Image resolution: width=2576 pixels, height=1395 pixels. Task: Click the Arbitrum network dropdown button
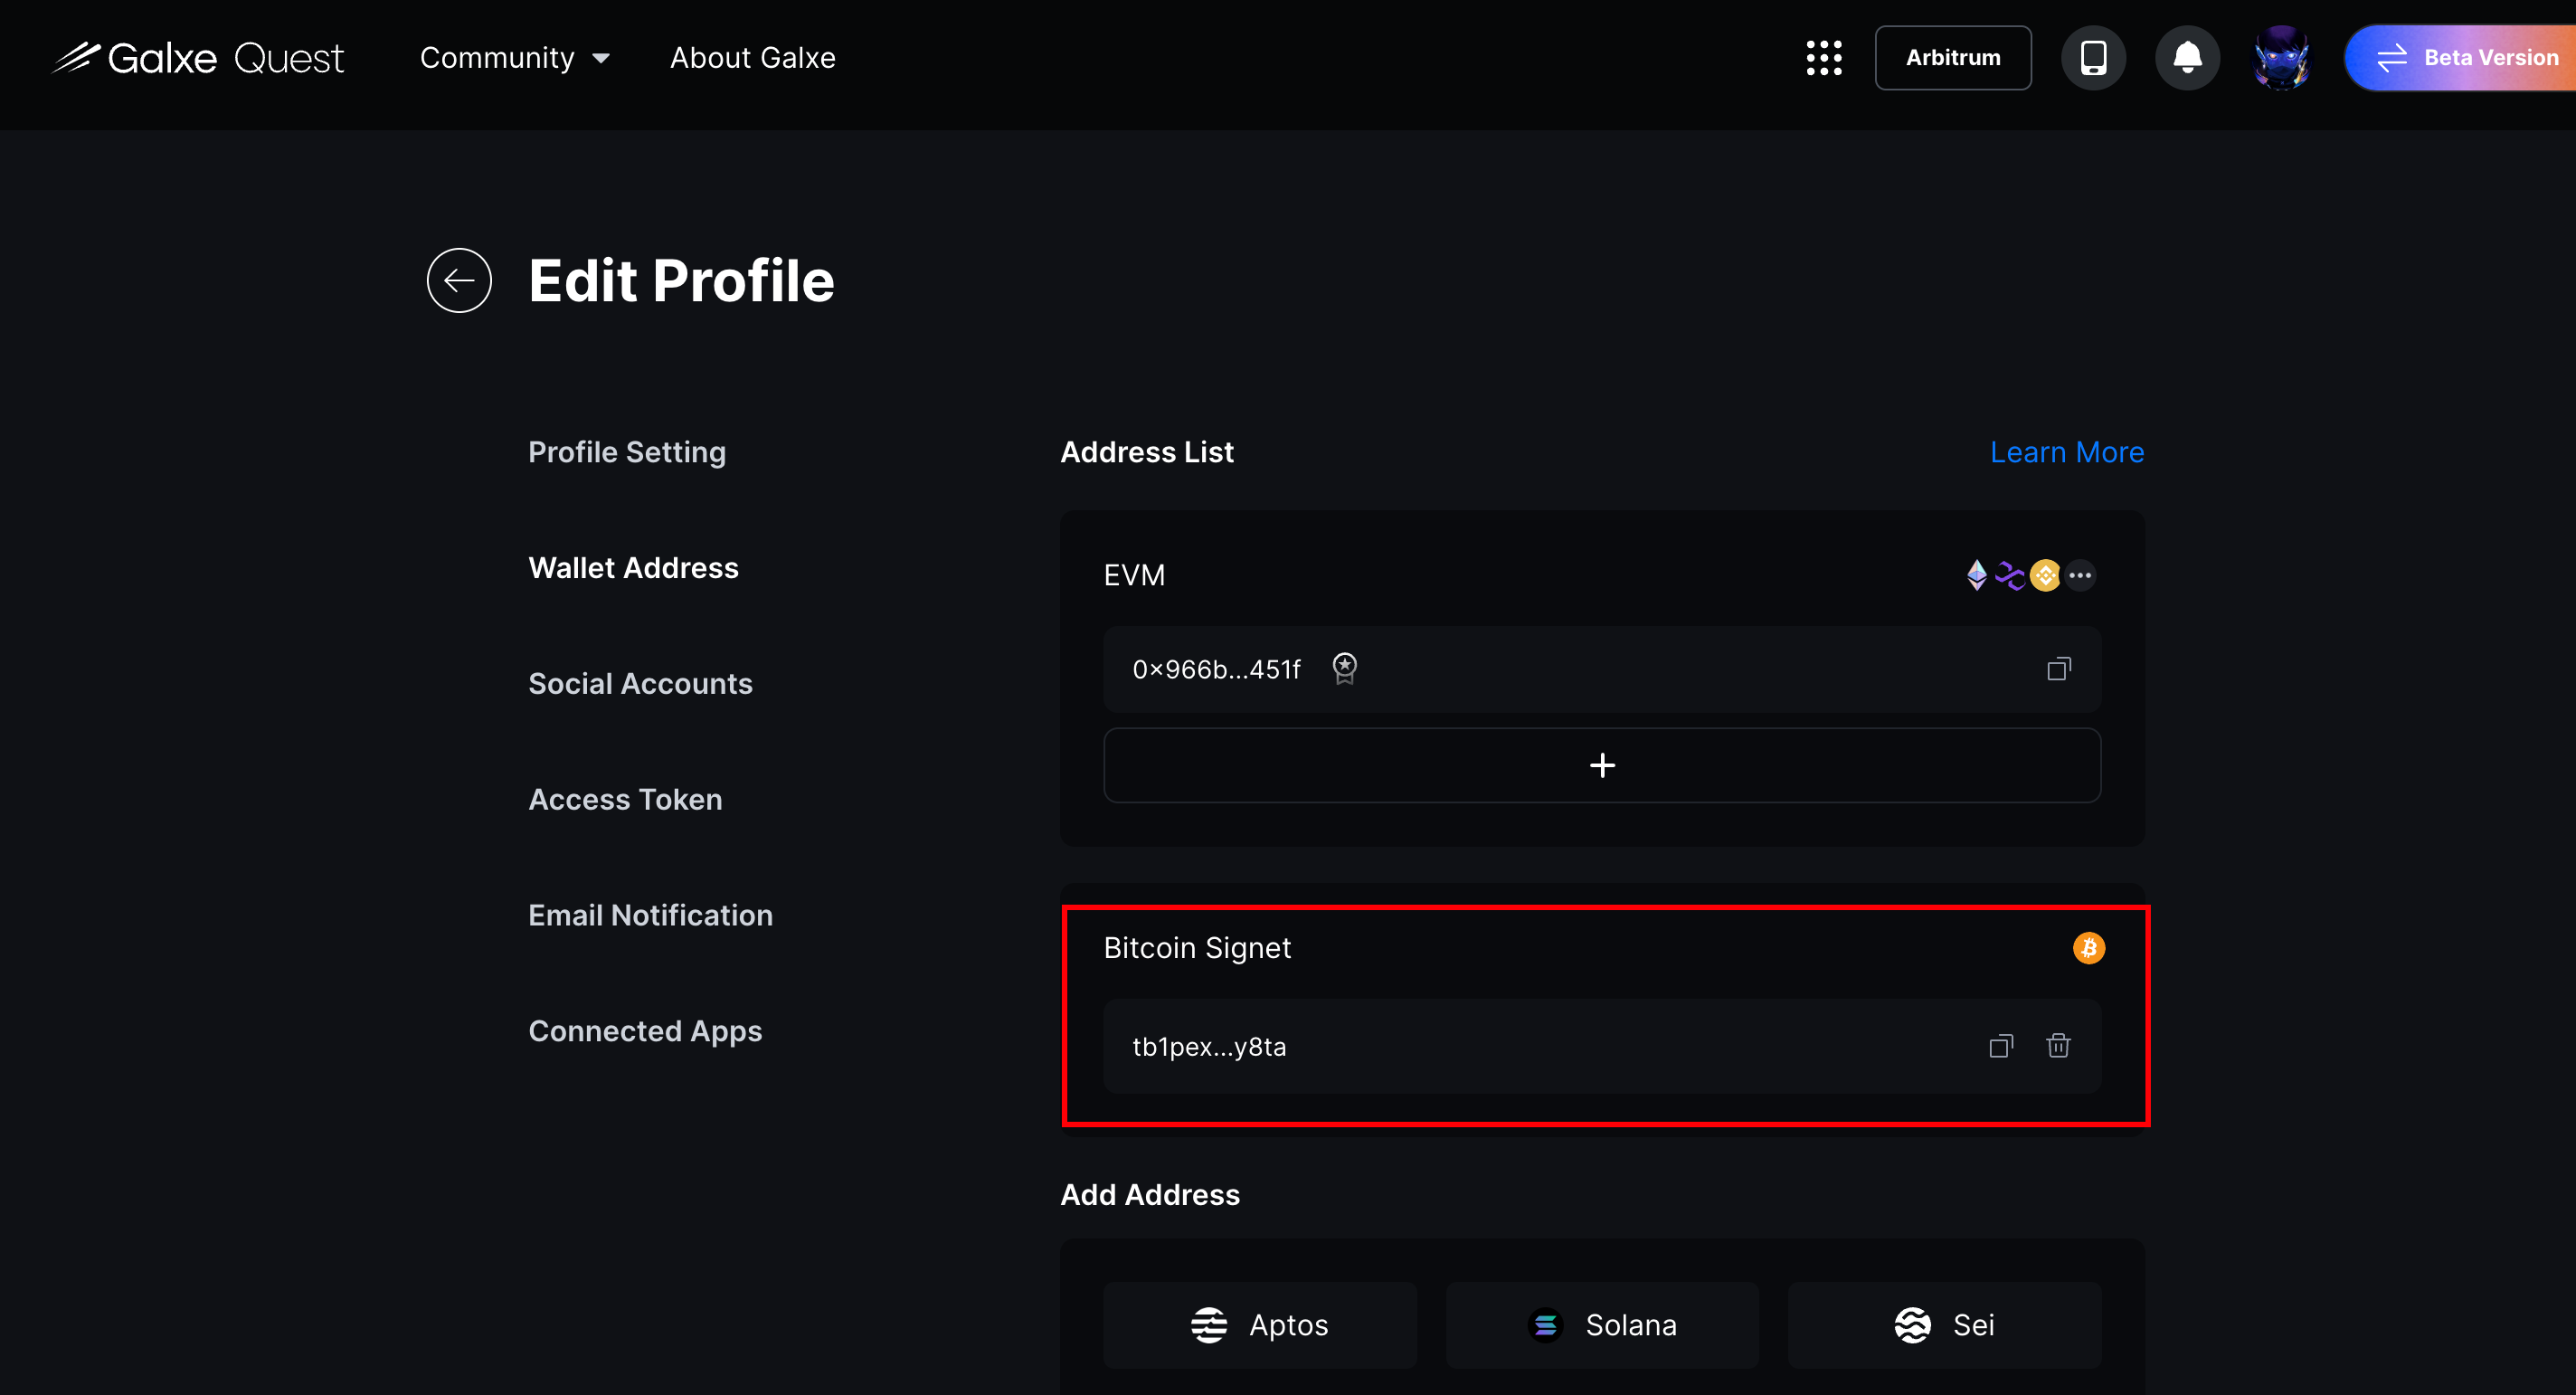tap(1953, 57)
